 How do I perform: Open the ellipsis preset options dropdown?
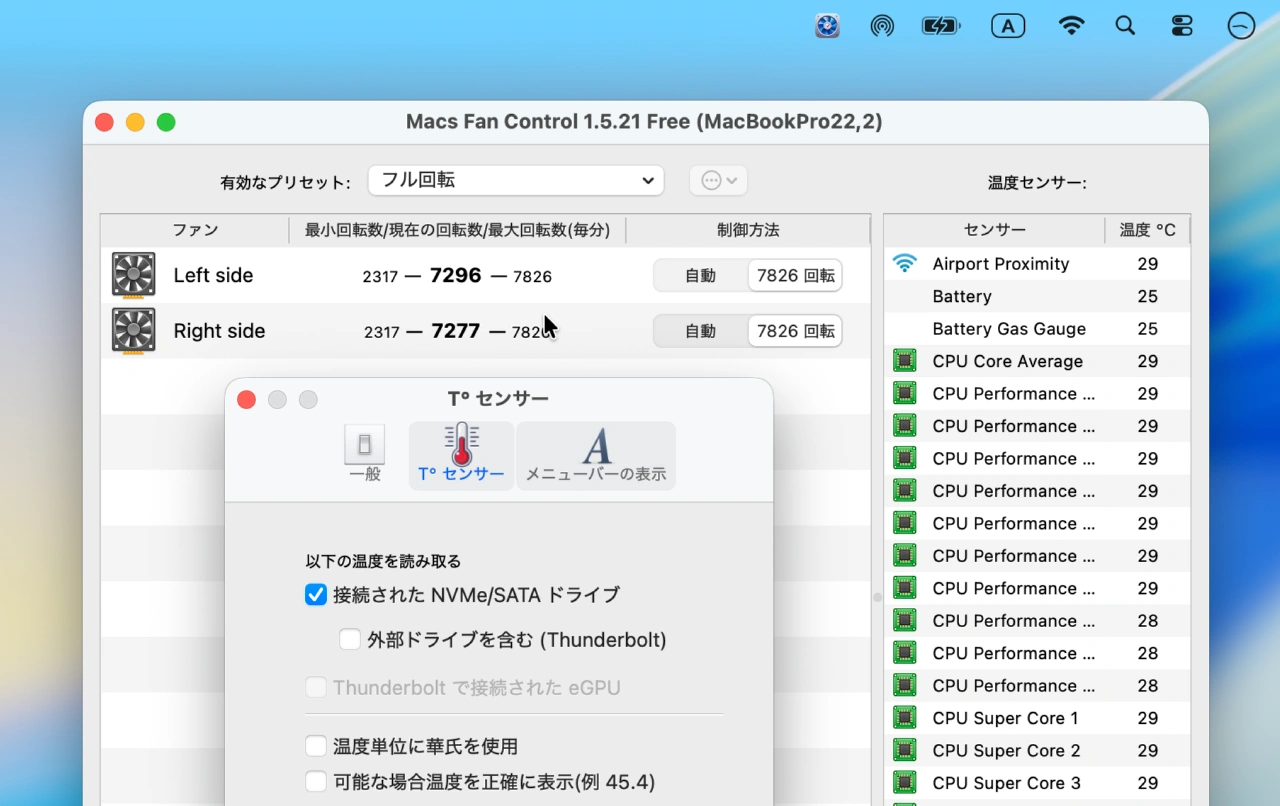pos(718,181)
